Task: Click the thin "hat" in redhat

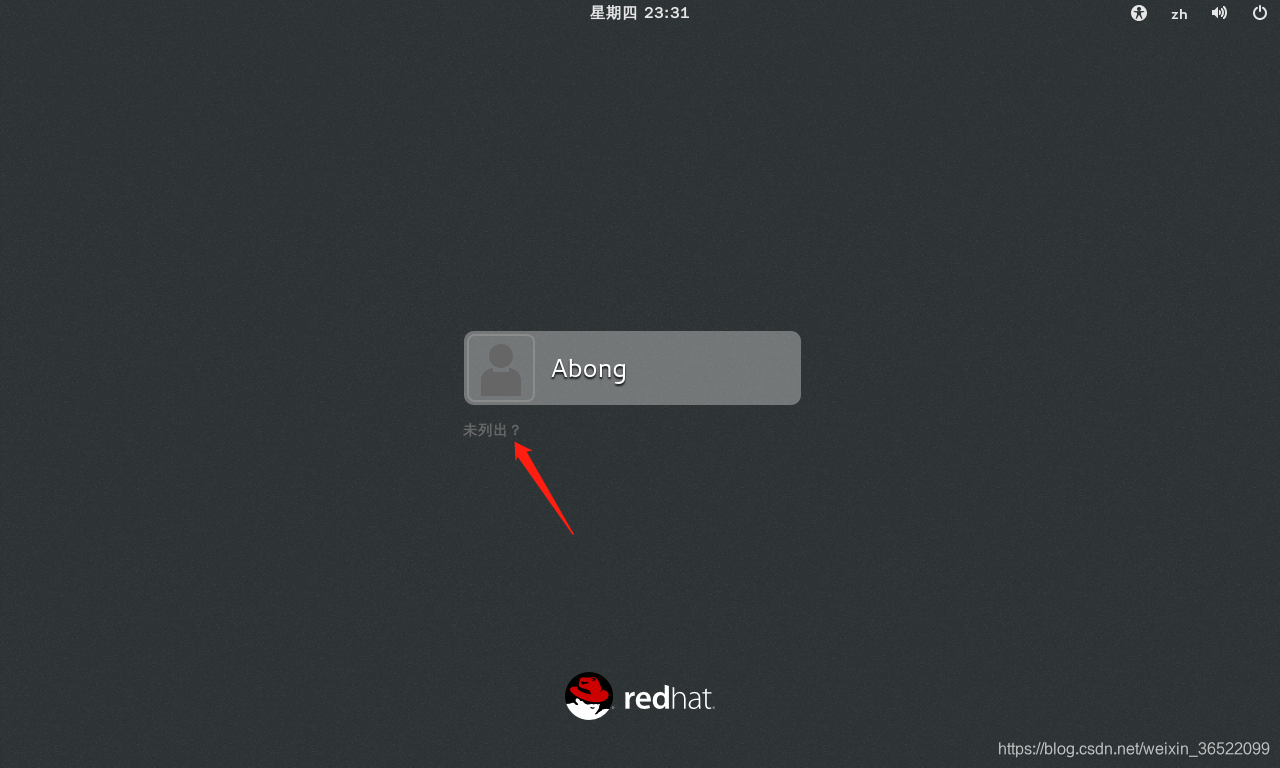Action: [x=692, y=697]
